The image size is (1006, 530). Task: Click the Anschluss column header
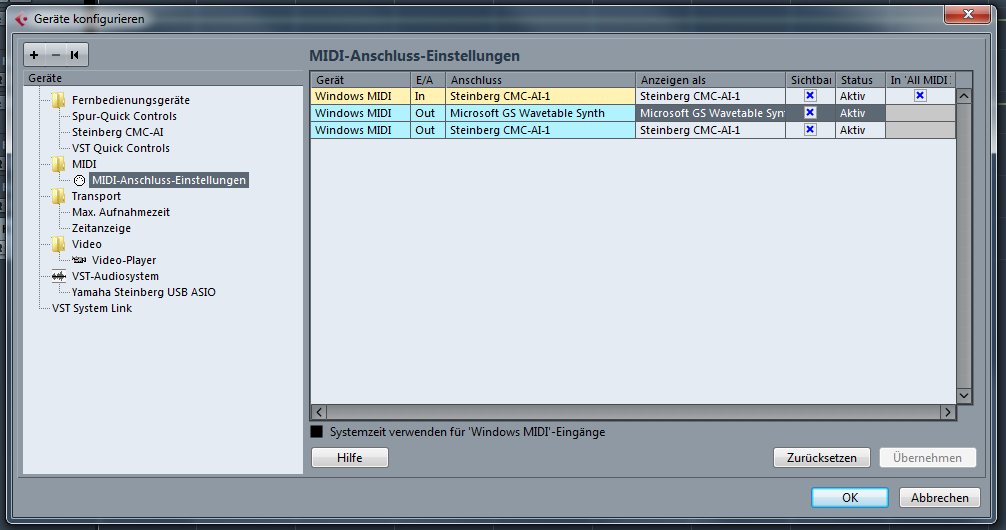(x=540, y=80)
